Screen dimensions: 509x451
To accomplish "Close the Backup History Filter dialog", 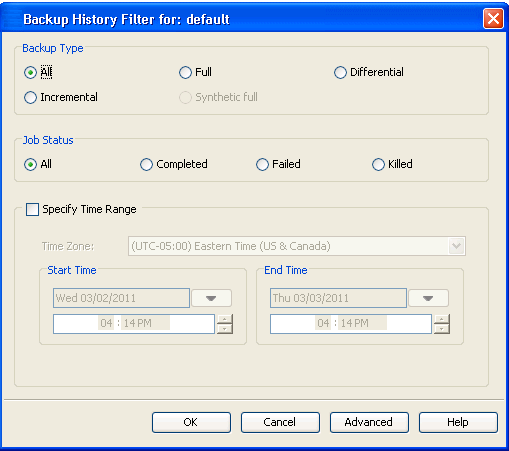I will pos(493,19).
